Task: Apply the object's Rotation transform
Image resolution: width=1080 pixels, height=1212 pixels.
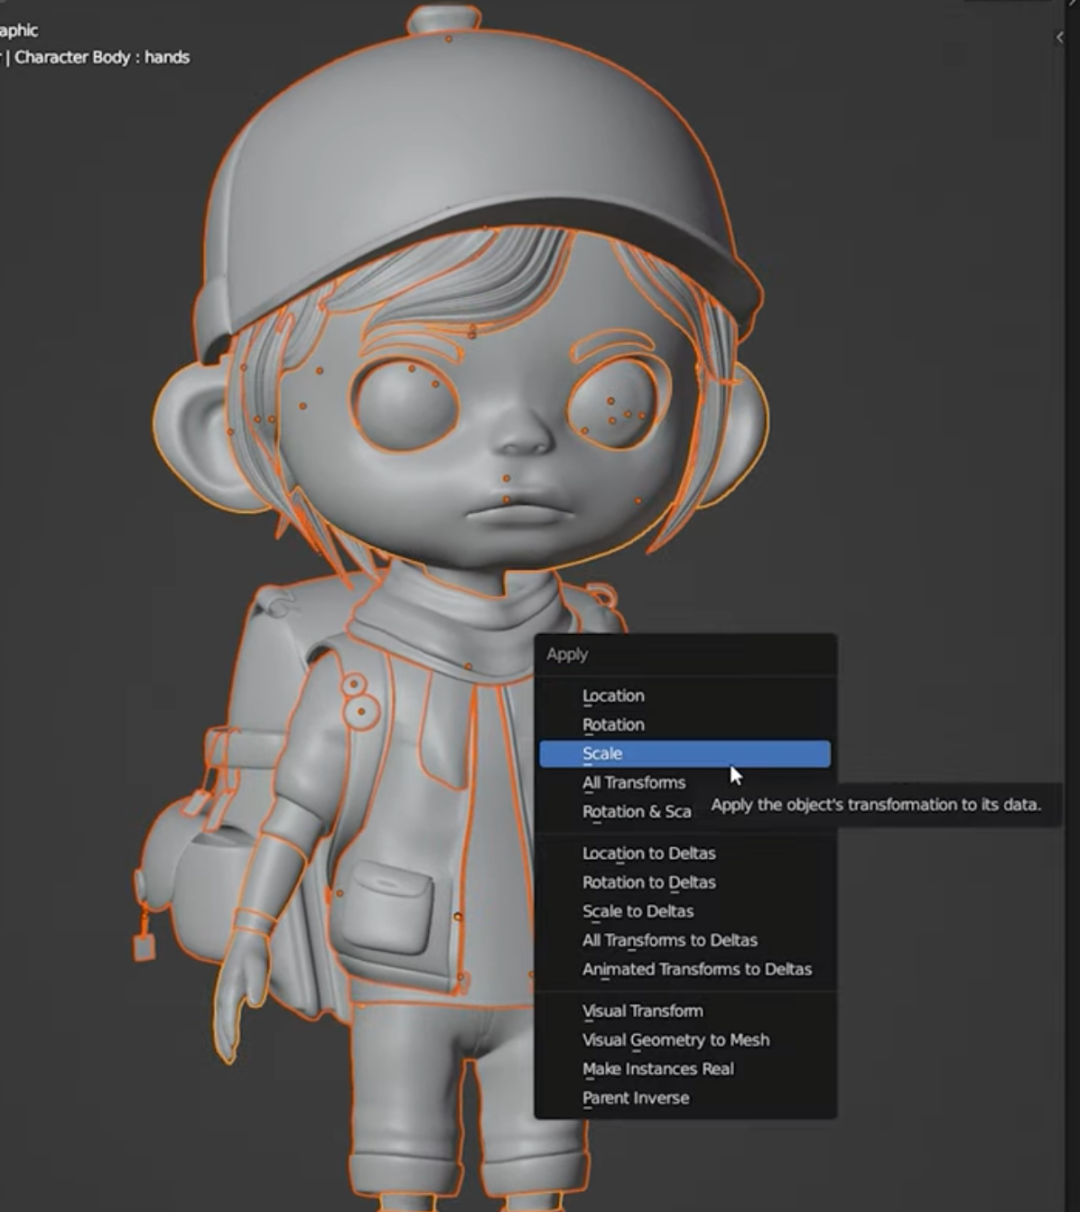Action: (x=611, y=724)
